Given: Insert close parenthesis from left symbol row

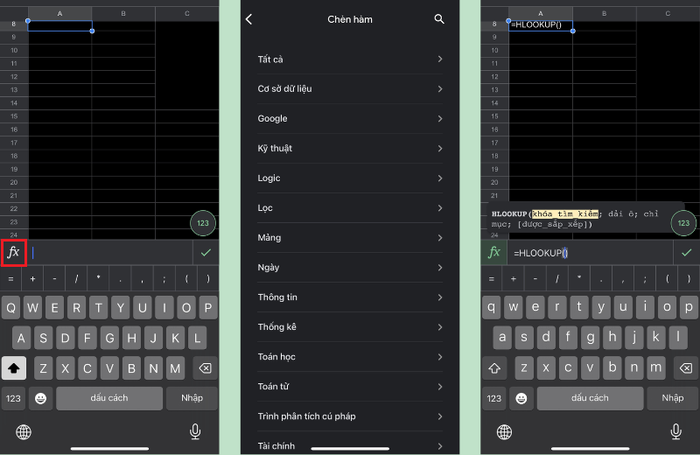Looking at the screenshot, I should pyautogui.click(x=208, y=279).
